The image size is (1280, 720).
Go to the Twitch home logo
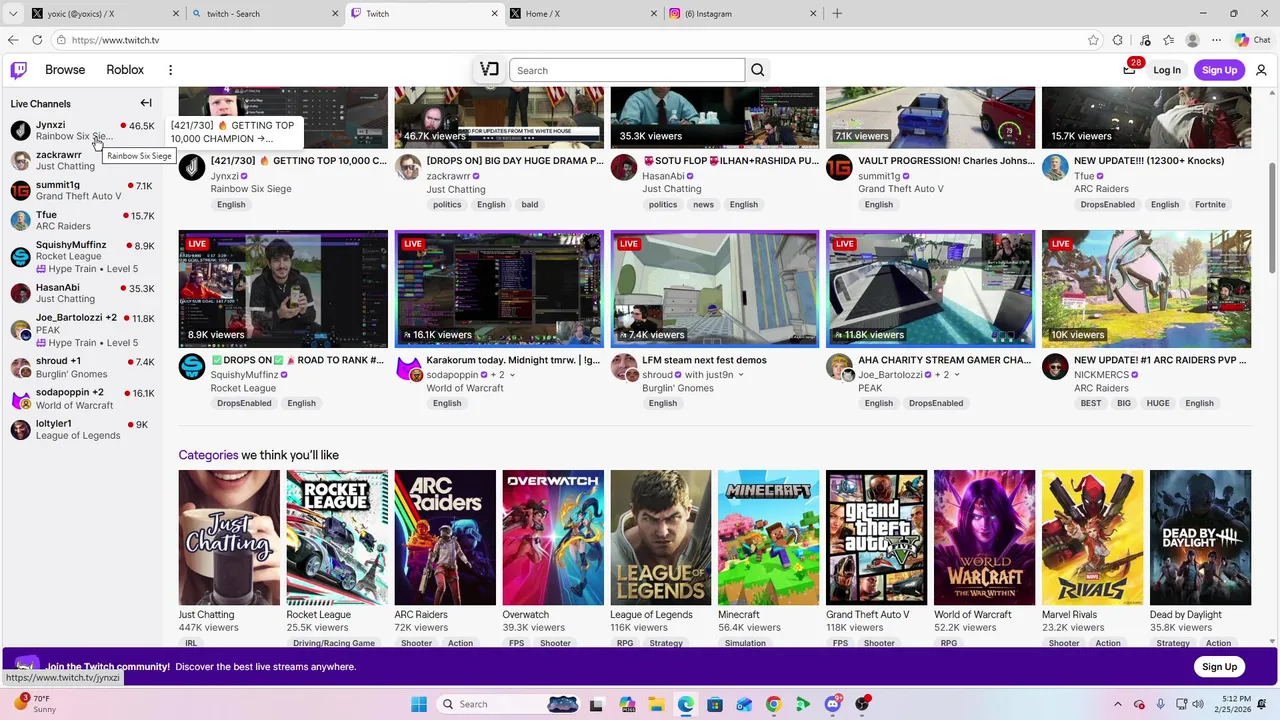pyautogui.click(x=19, y=70)
